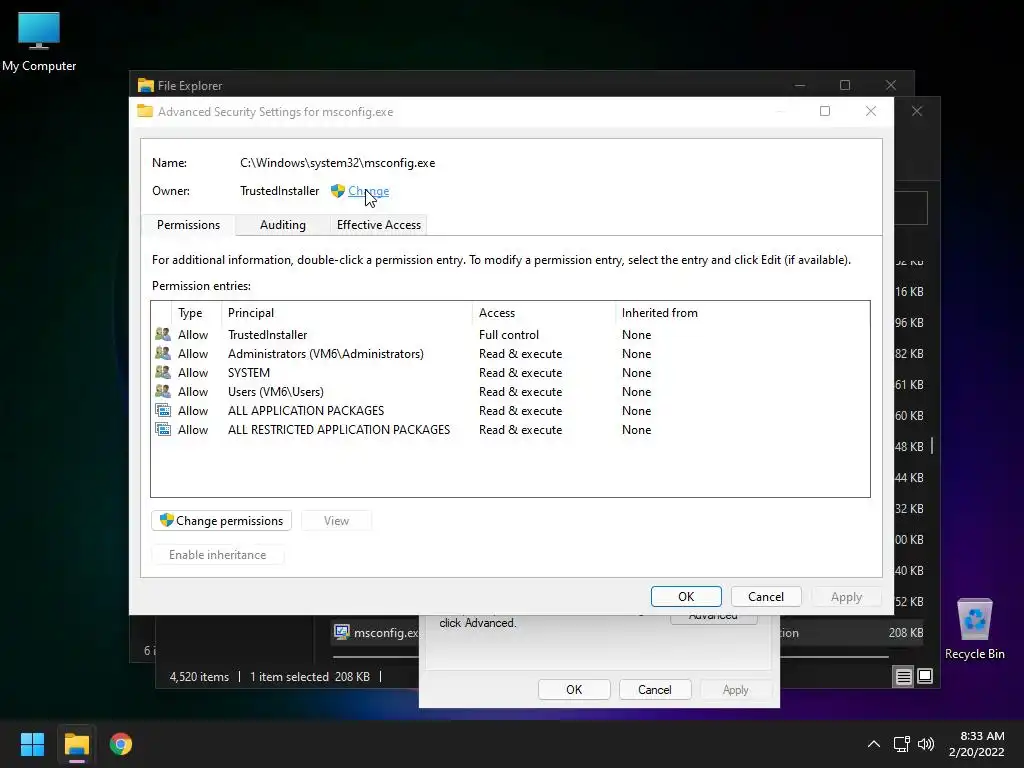Open the Effective Access tab
This screenshot has height=768, width=1024.
tap(379, 225)
